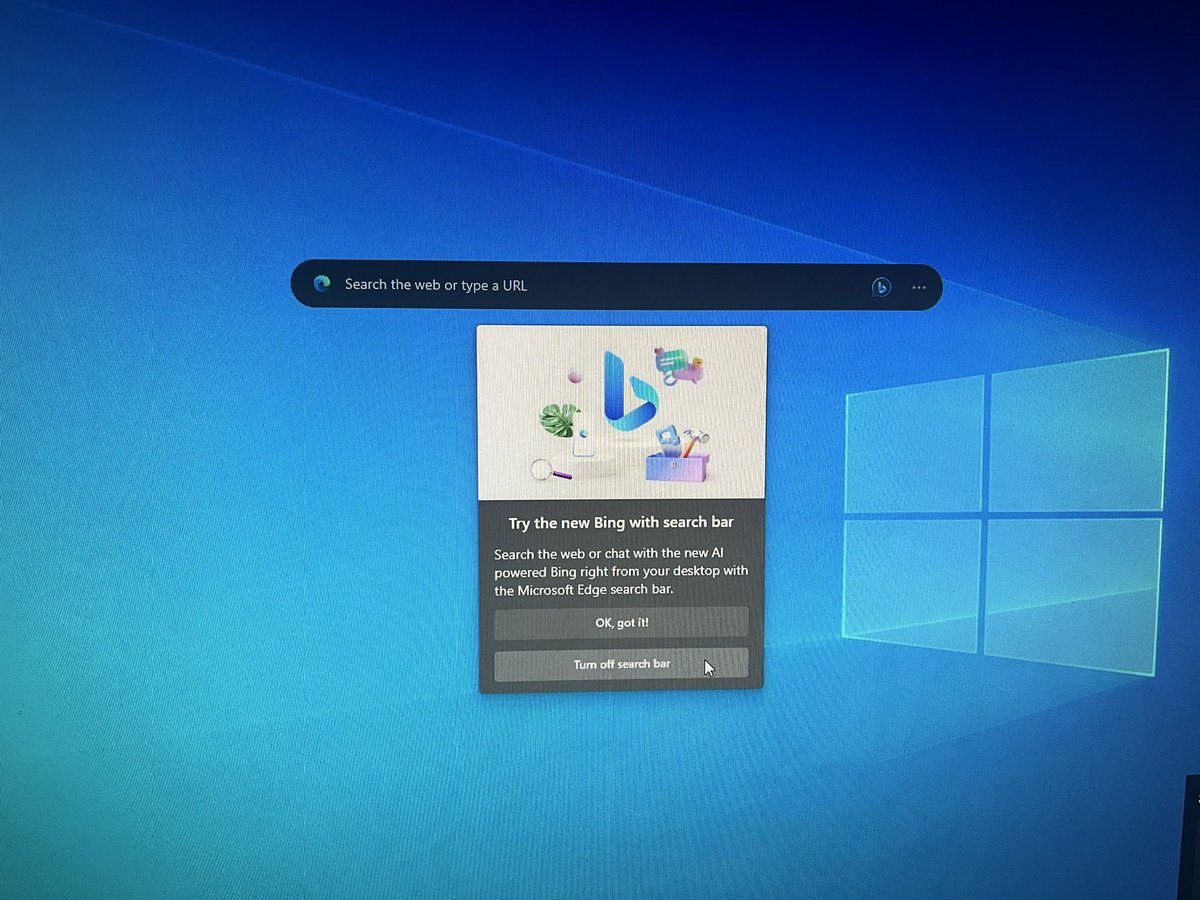The height and width of the screenshot is (900, 1200).
Task: Click 'Turn off search bar' button
Action: click(621, 664)
